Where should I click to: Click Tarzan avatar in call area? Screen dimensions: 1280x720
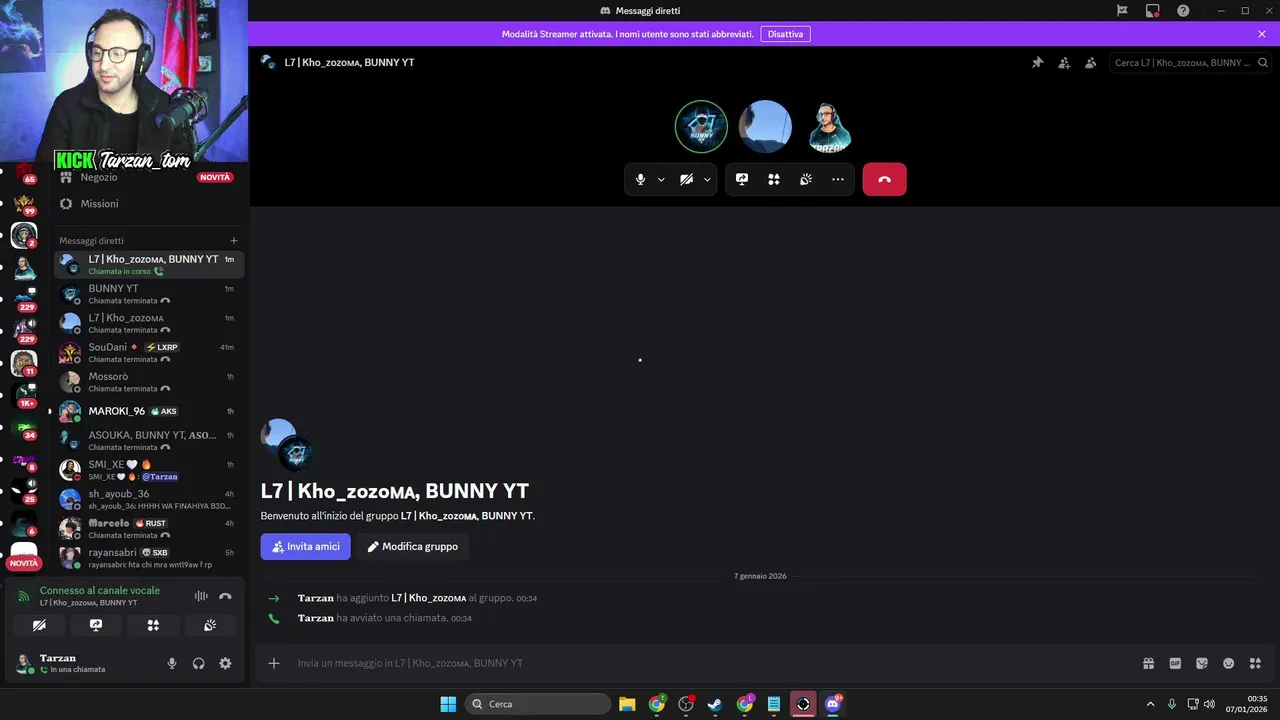[829, 126]
